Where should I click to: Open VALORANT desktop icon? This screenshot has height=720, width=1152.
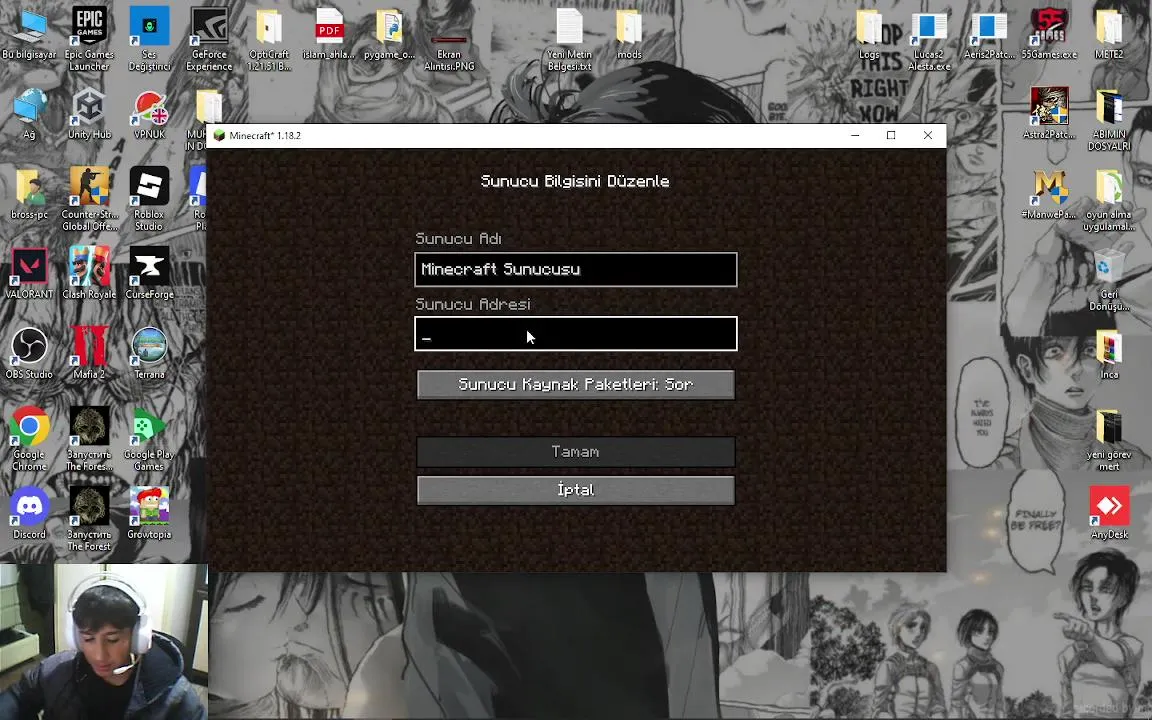pyautogui.click(x=29, y=273)
